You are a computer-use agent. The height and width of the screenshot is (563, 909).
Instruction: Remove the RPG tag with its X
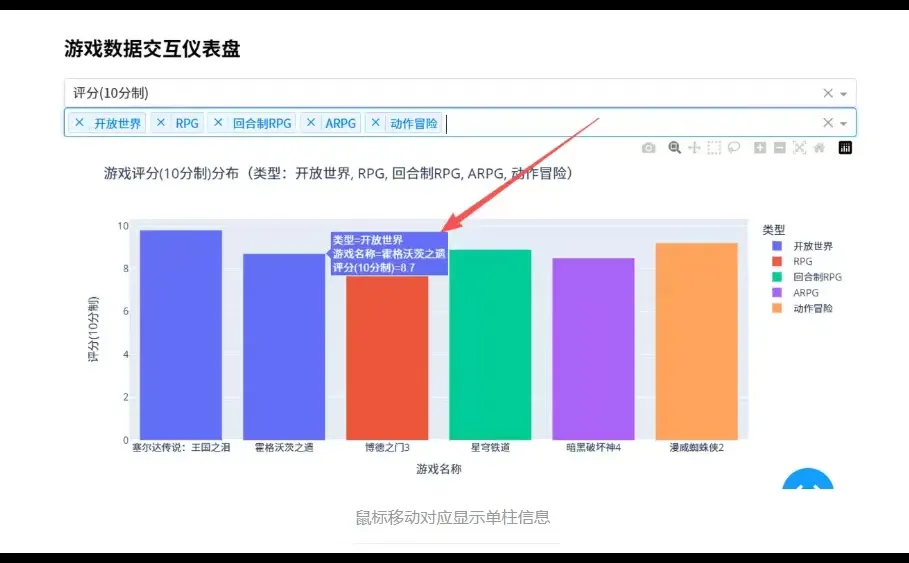click(161, 123)
